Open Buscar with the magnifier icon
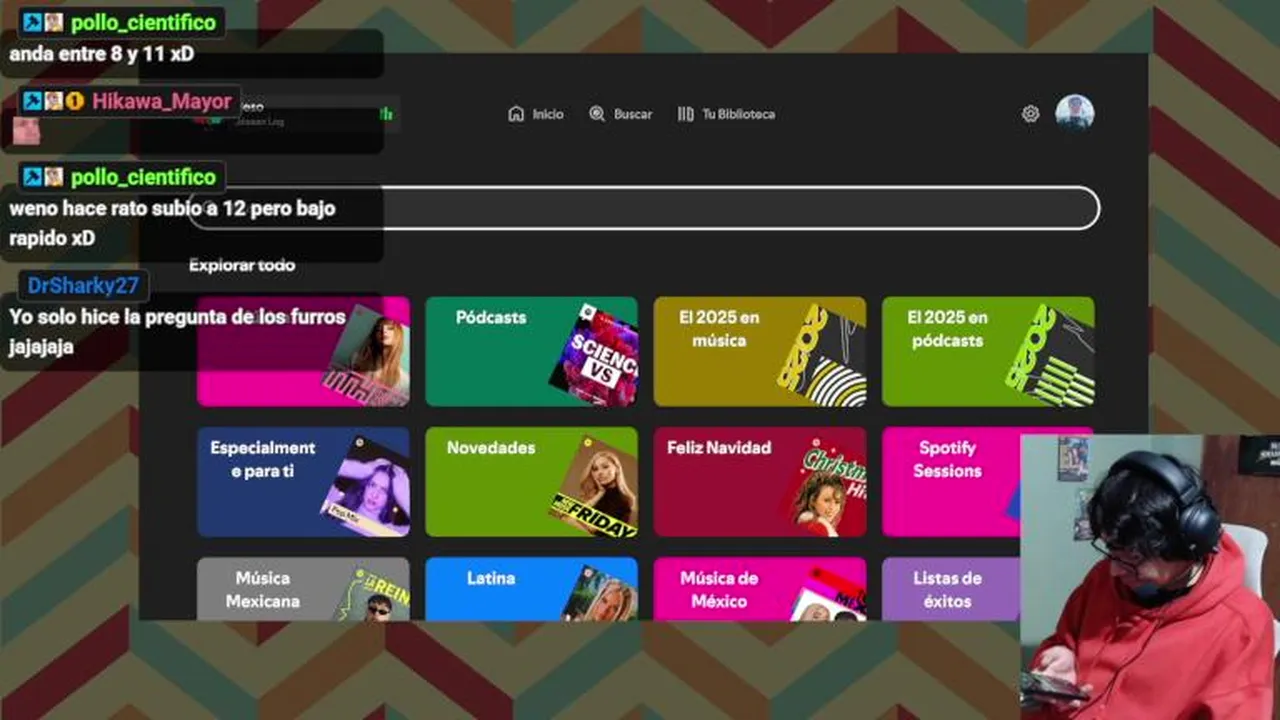The height and width of the screenshot is (720, 1280). point(597,114)
